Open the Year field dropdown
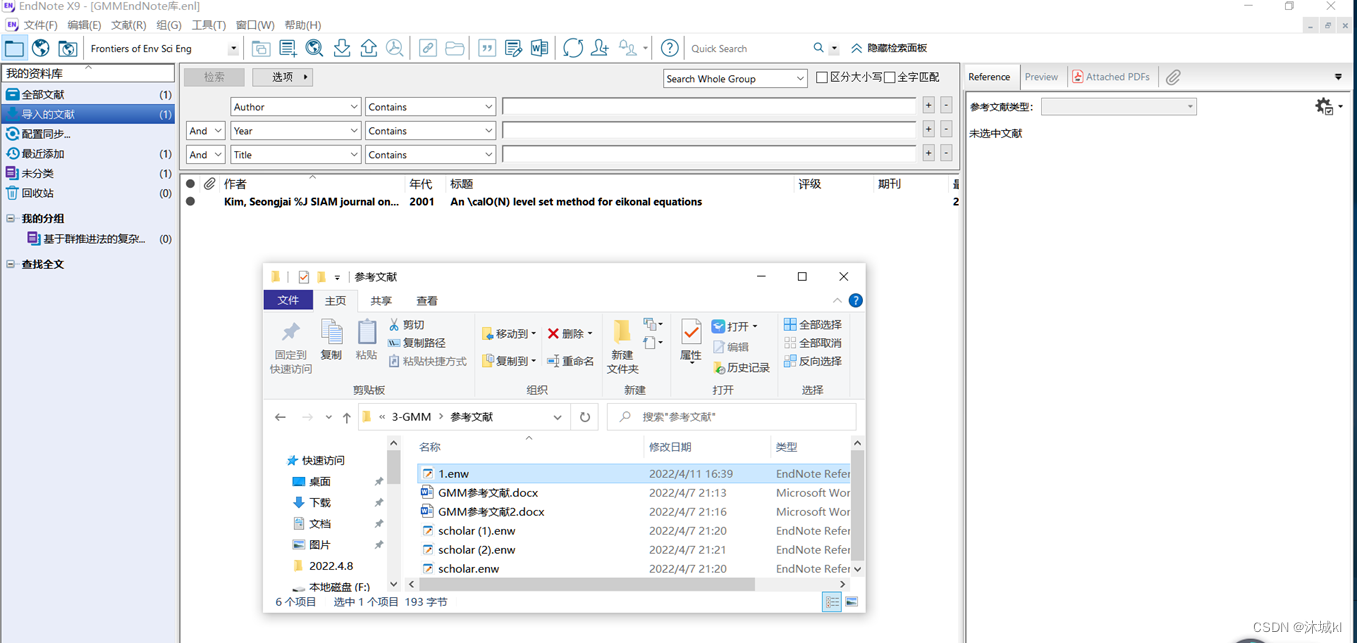Screen dimensions: 1357x643 (296, 130)
